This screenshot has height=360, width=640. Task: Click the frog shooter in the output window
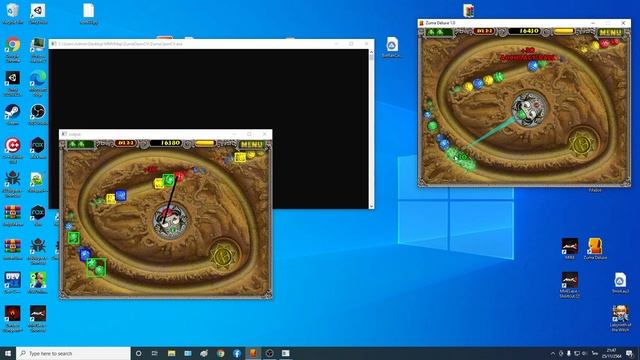(170, 220)
